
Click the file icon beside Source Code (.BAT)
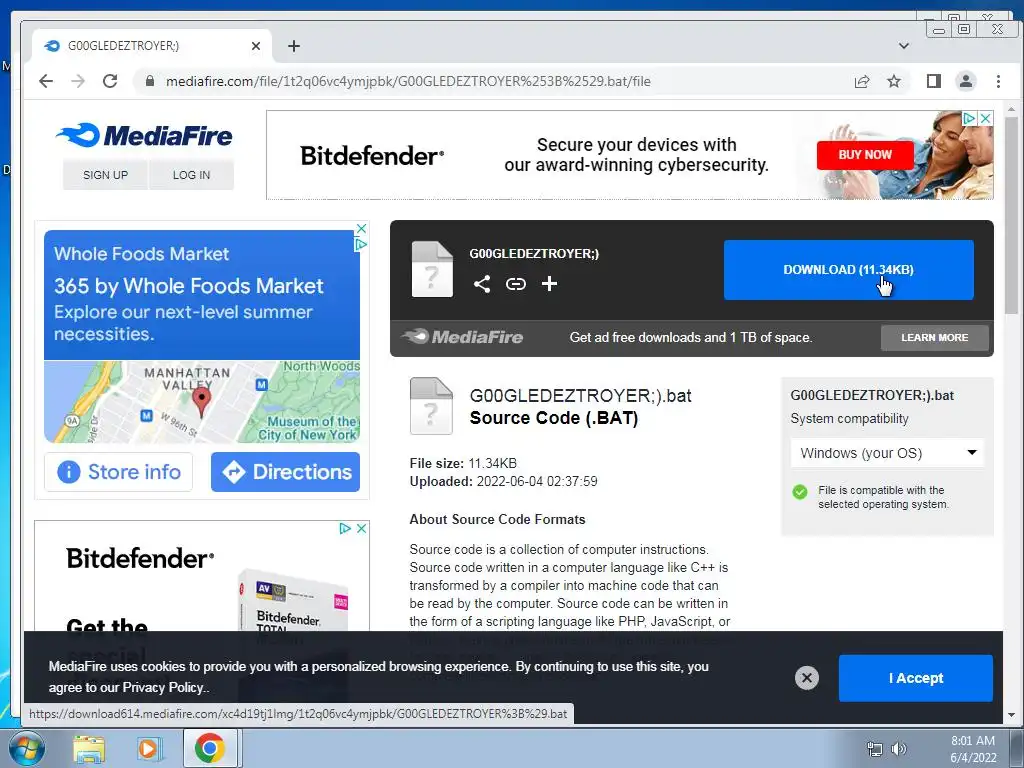431,406
